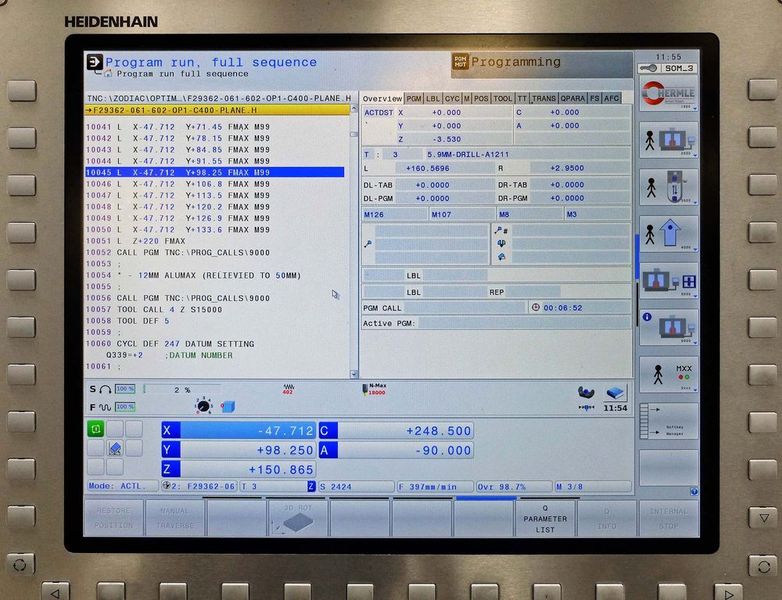This screenshot has width=782, height=600.
Task: Select operator with tool changer softkey
Action: tap(668, 187)
